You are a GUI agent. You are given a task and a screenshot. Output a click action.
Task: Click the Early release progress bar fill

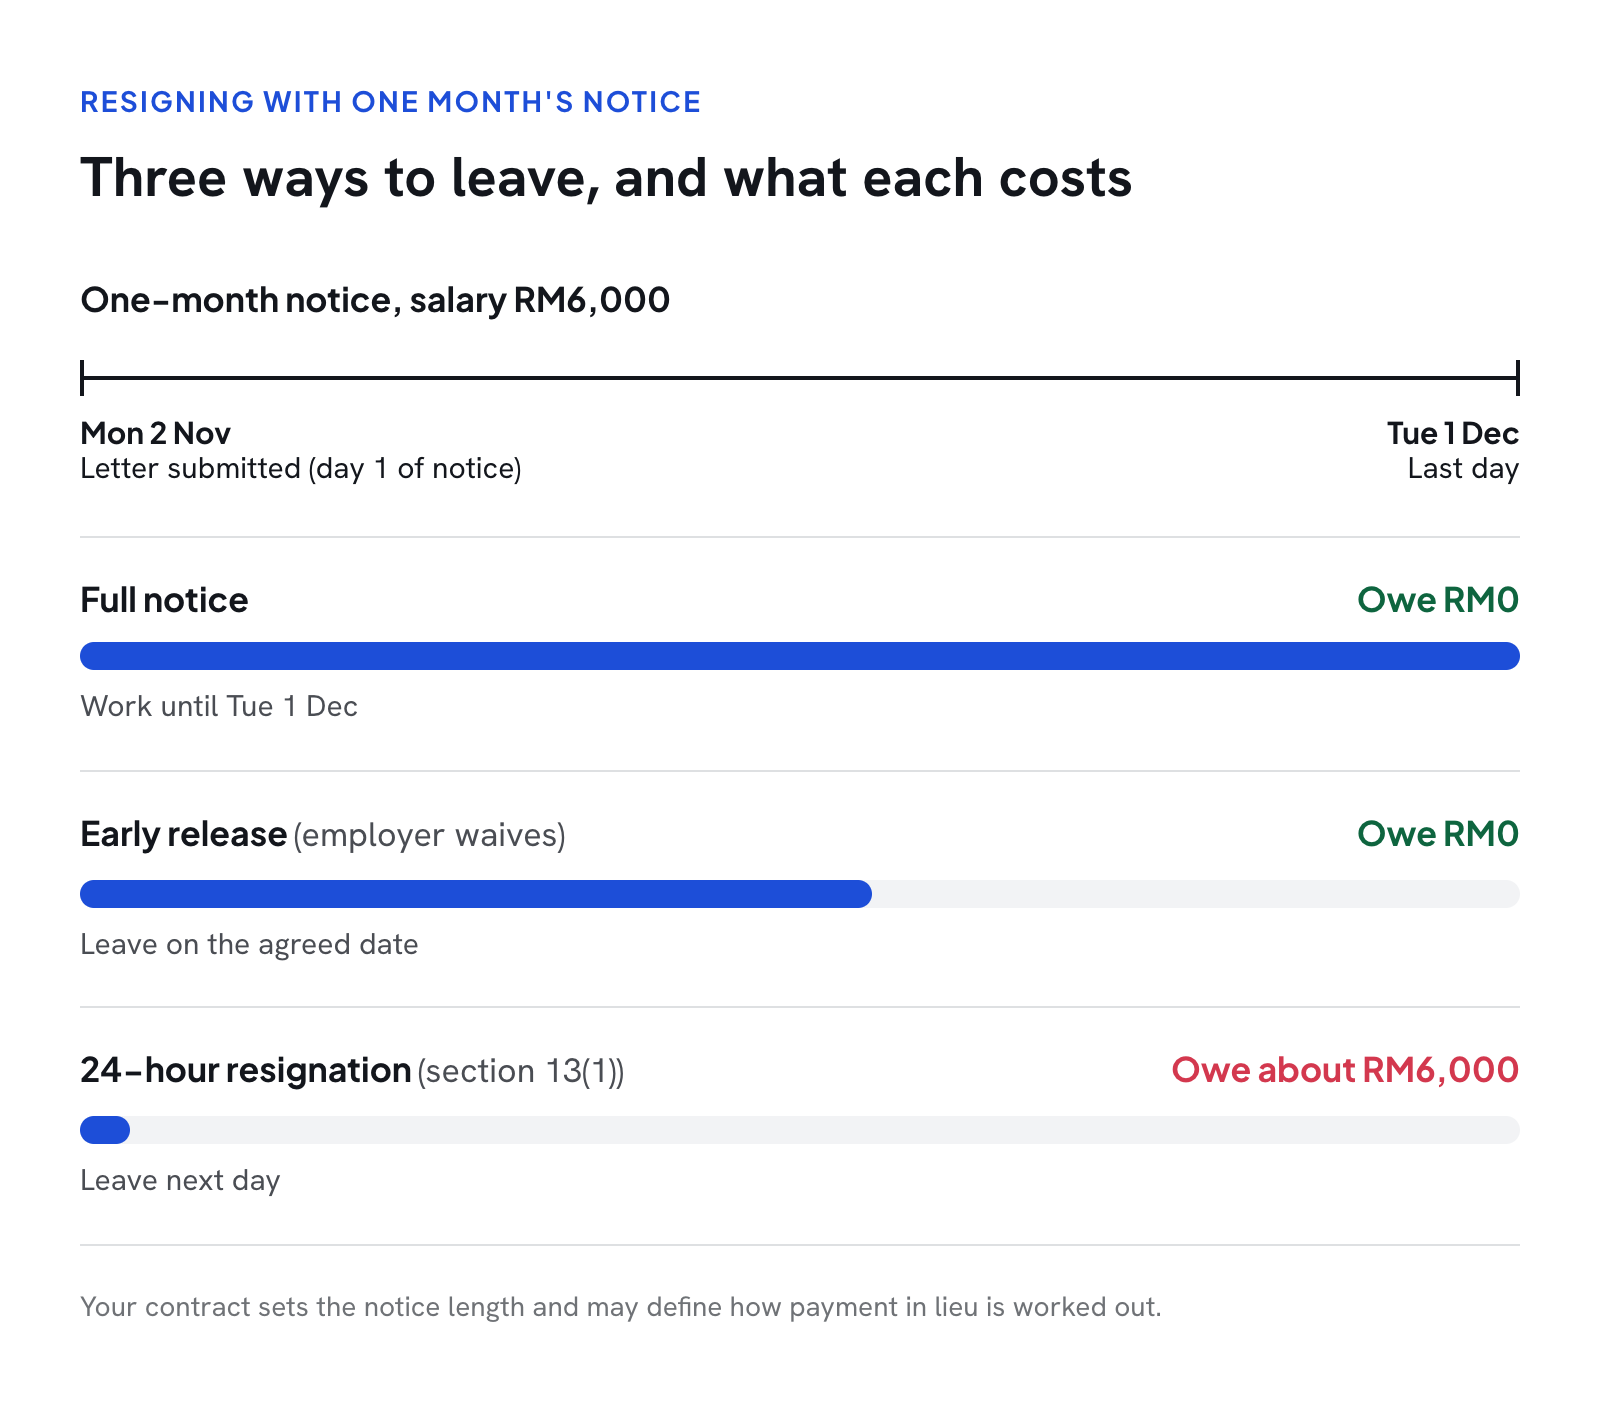[x=476, y=894]
